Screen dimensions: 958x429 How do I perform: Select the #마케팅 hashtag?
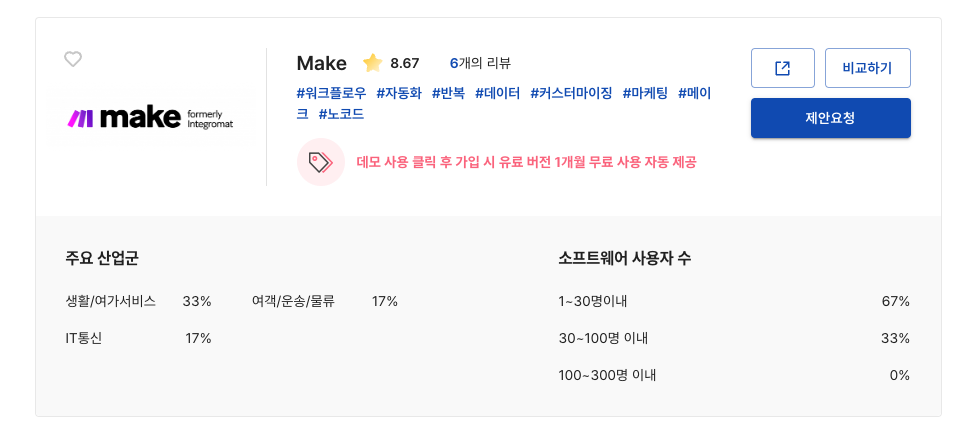click(x=644, y=93)
